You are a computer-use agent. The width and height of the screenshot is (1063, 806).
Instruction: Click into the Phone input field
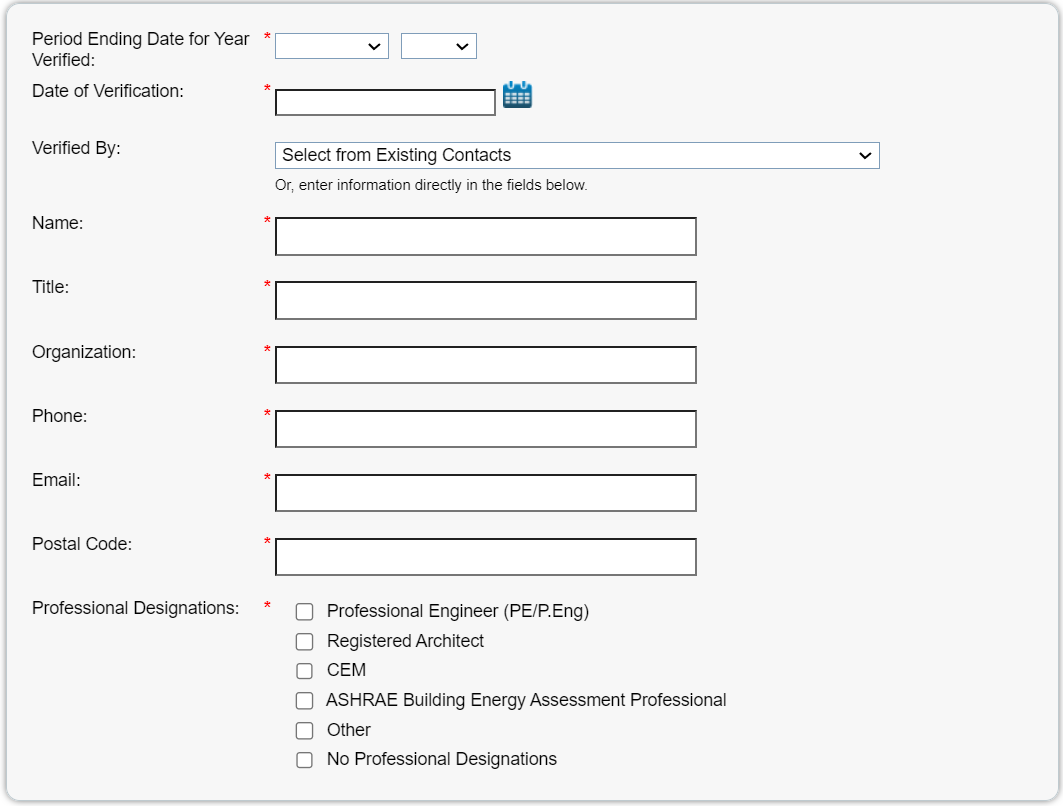pyautogui.click(x=485, y=428)
